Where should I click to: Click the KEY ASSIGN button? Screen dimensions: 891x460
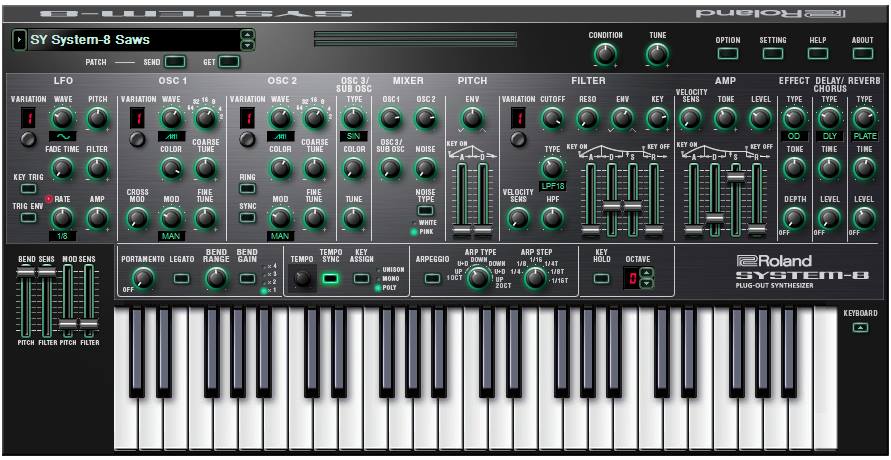point(361,278)
